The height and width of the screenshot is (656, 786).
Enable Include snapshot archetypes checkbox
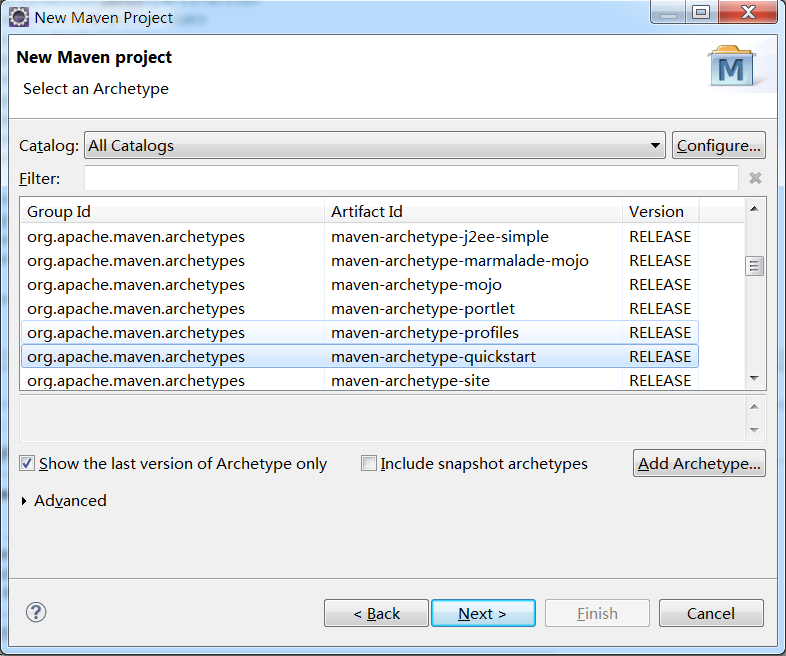(x=369, y=463)
